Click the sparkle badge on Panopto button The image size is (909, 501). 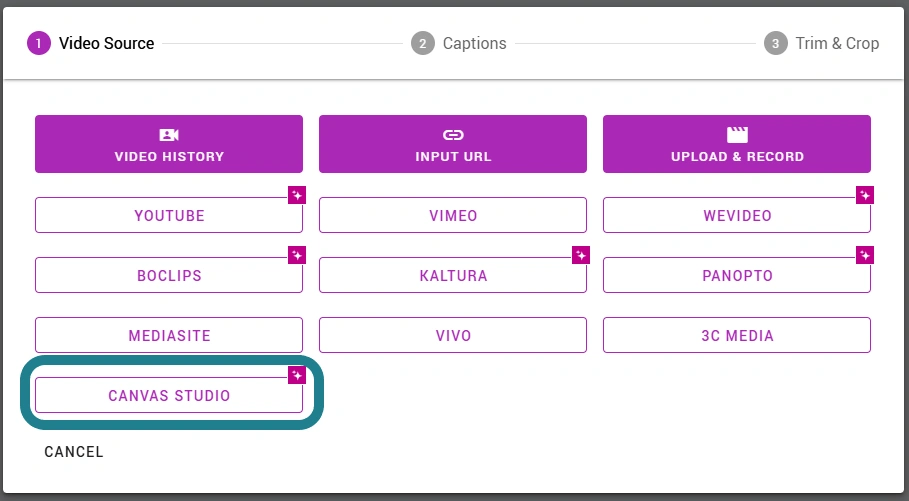[865, 255]
